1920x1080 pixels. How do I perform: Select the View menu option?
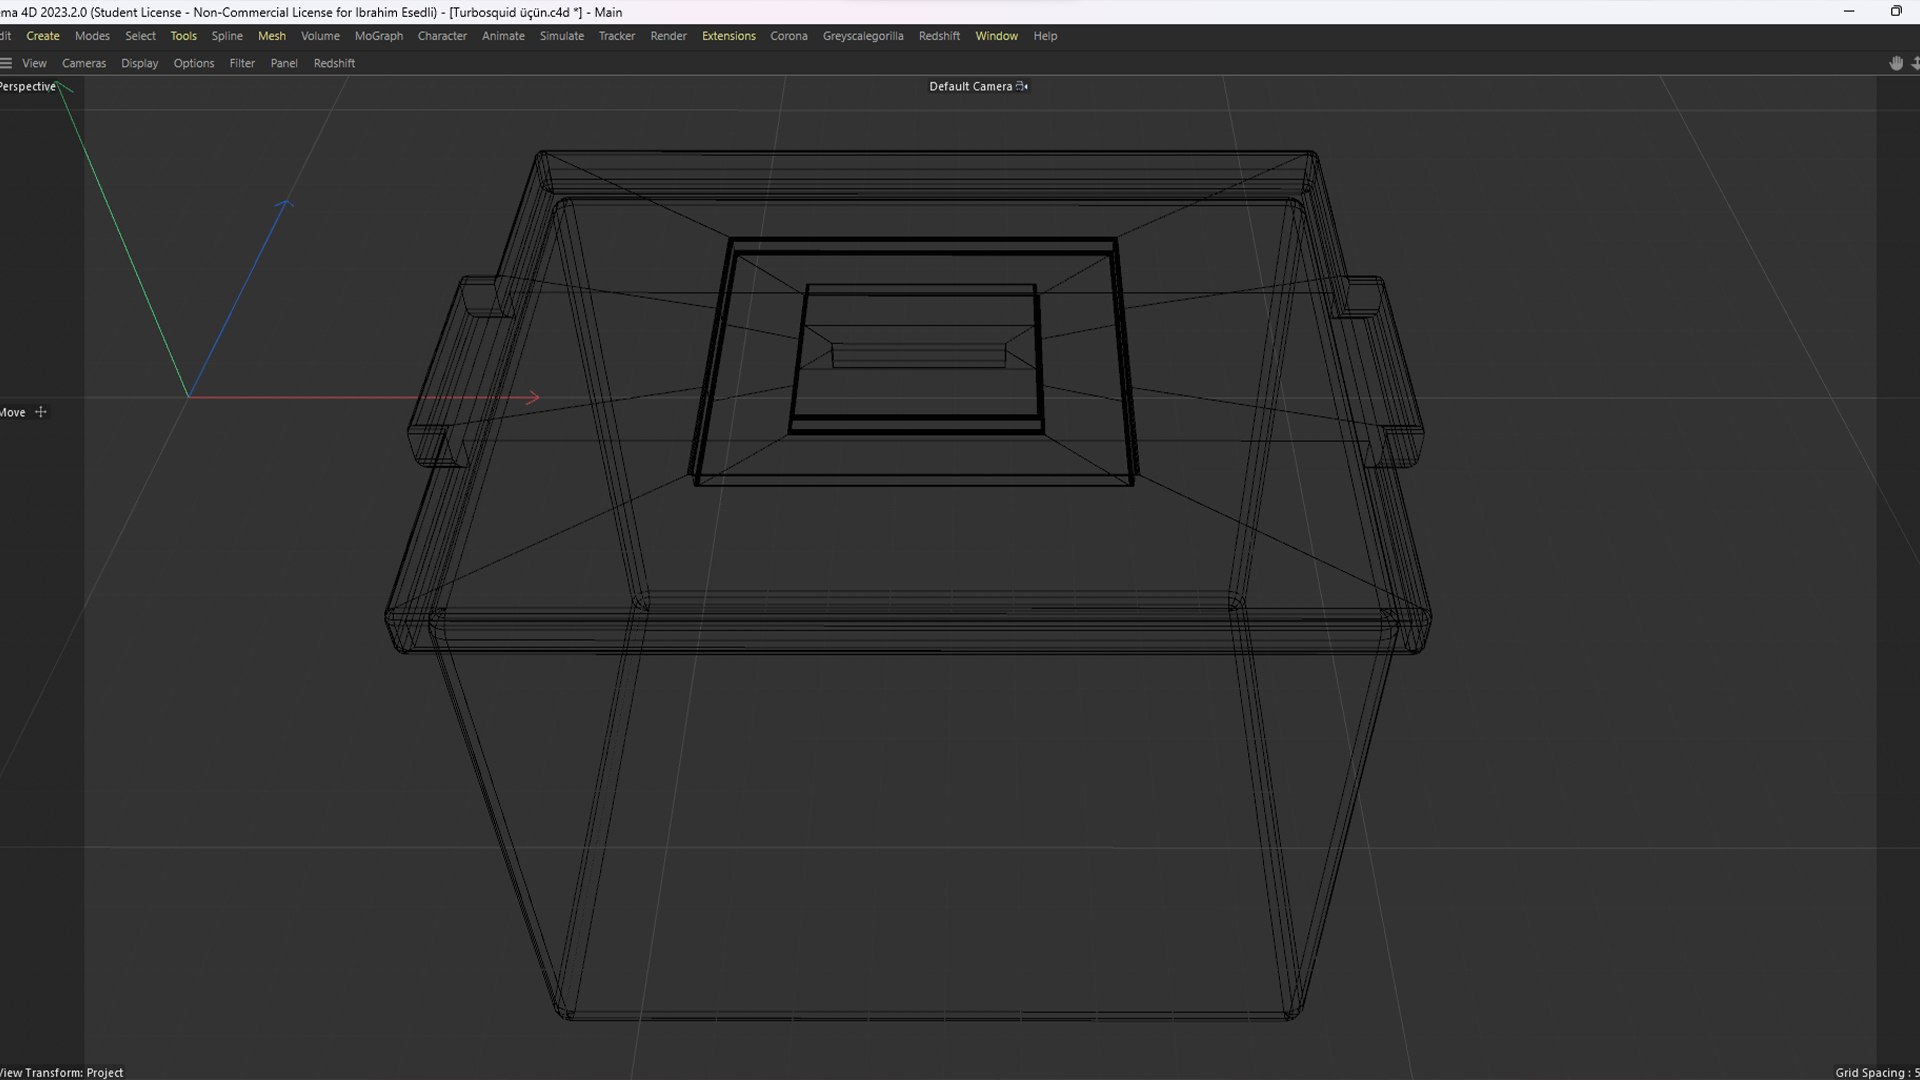tap(34, 62)
